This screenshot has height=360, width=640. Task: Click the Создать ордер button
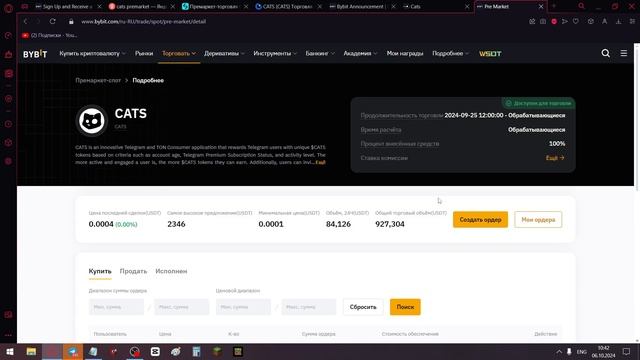pos(480,220)
